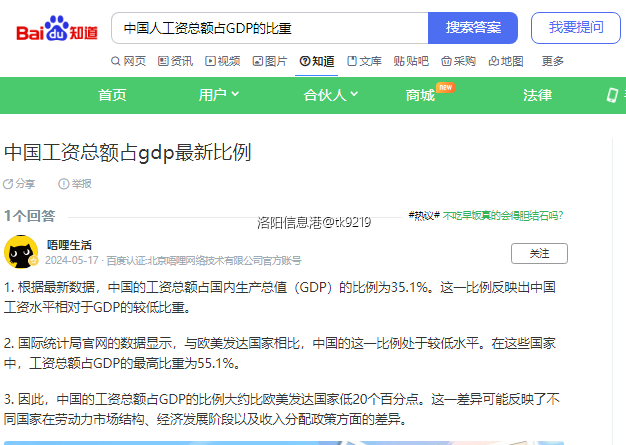
Task: Go to 首页 in the green navigation bar
Action: click(112, 95)
